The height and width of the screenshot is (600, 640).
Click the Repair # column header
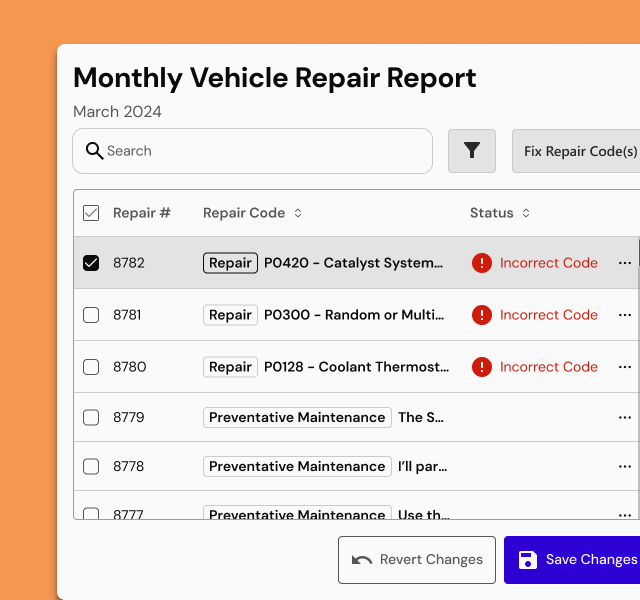pyautogui.click(x=142, y=213)
